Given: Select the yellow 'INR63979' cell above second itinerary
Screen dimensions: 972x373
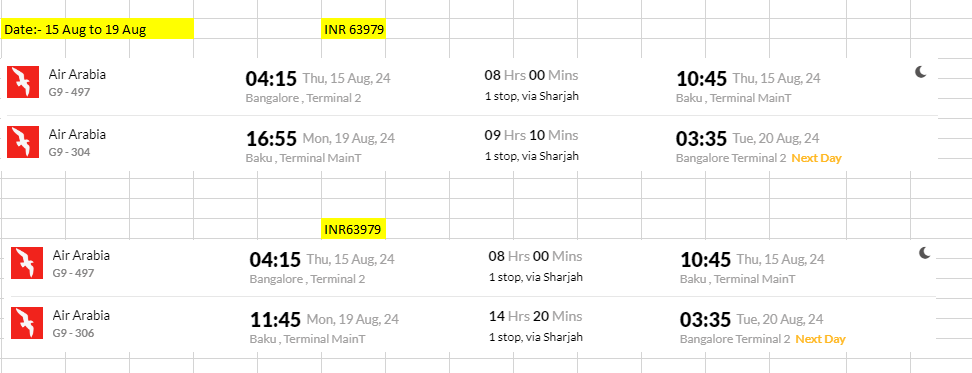Looking at the screenshot, I should pos(354,229).
